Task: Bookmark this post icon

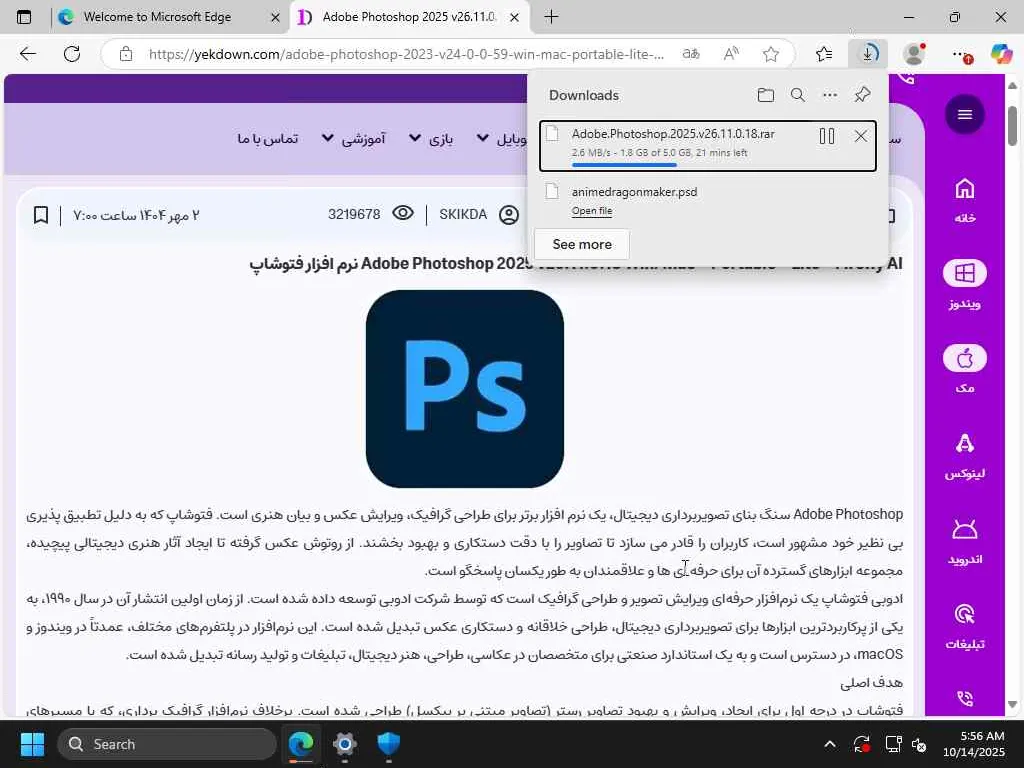Action: [x=40, y=215]
